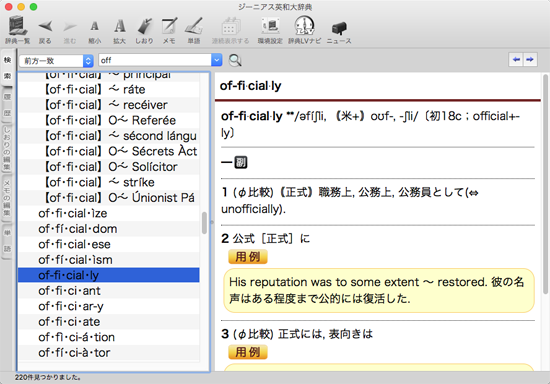Show the first 用例 example button
This screenshot has height=384, width=550.
point(248,257)
